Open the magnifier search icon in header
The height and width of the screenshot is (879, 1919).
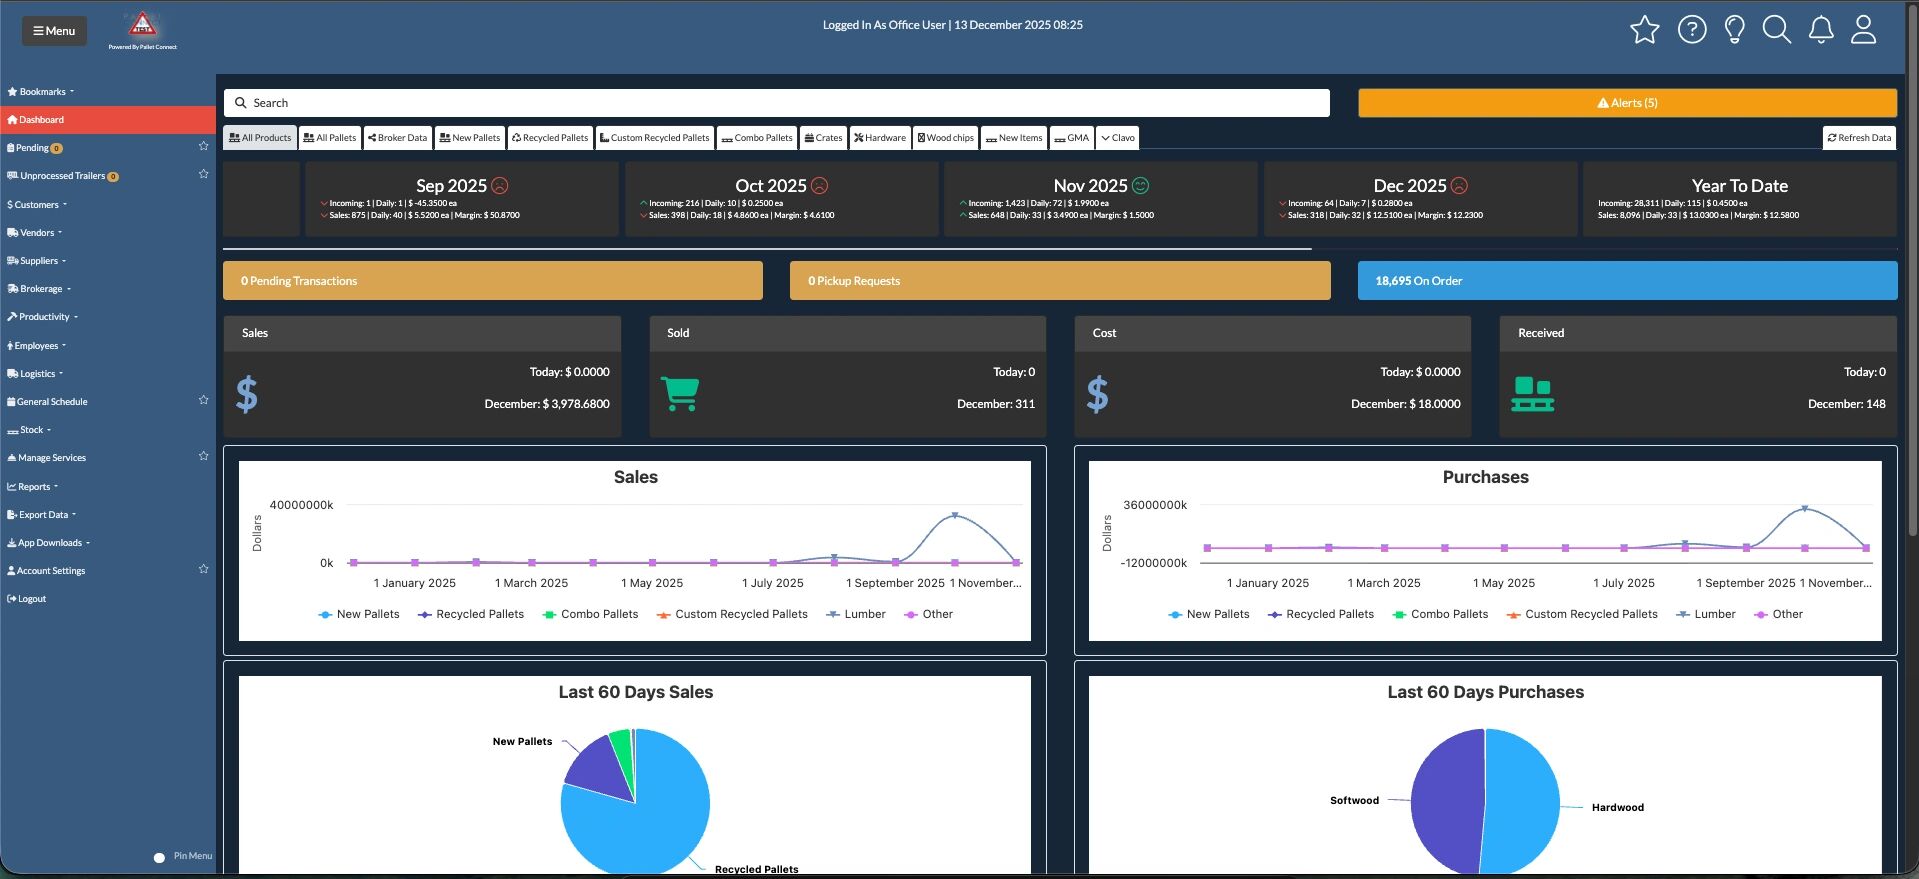pyautogui.click(x=1776, y=30)
